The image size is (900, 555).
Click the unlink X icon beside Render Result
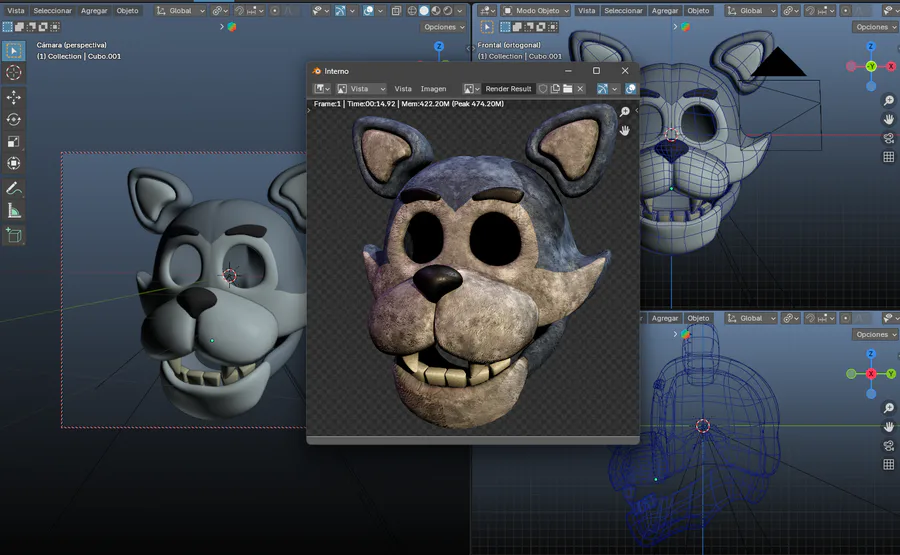[x=580, y=88]
